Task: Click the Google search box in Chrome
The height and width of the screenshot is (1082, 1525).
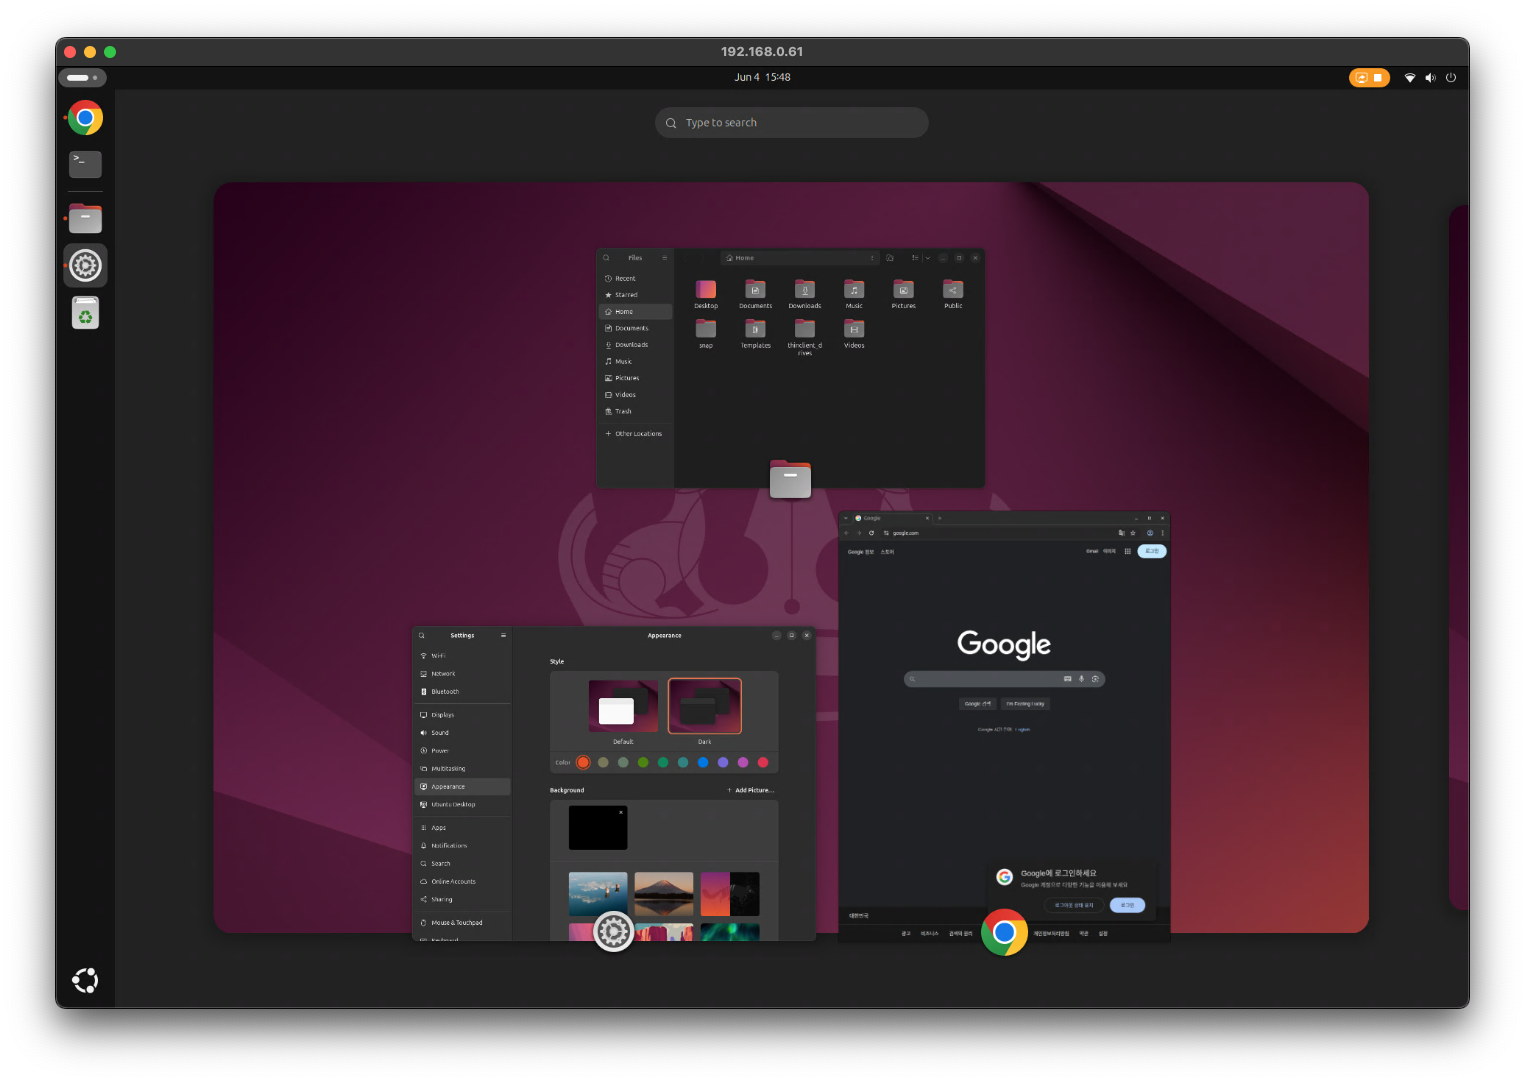Action: click(1004, 679)
